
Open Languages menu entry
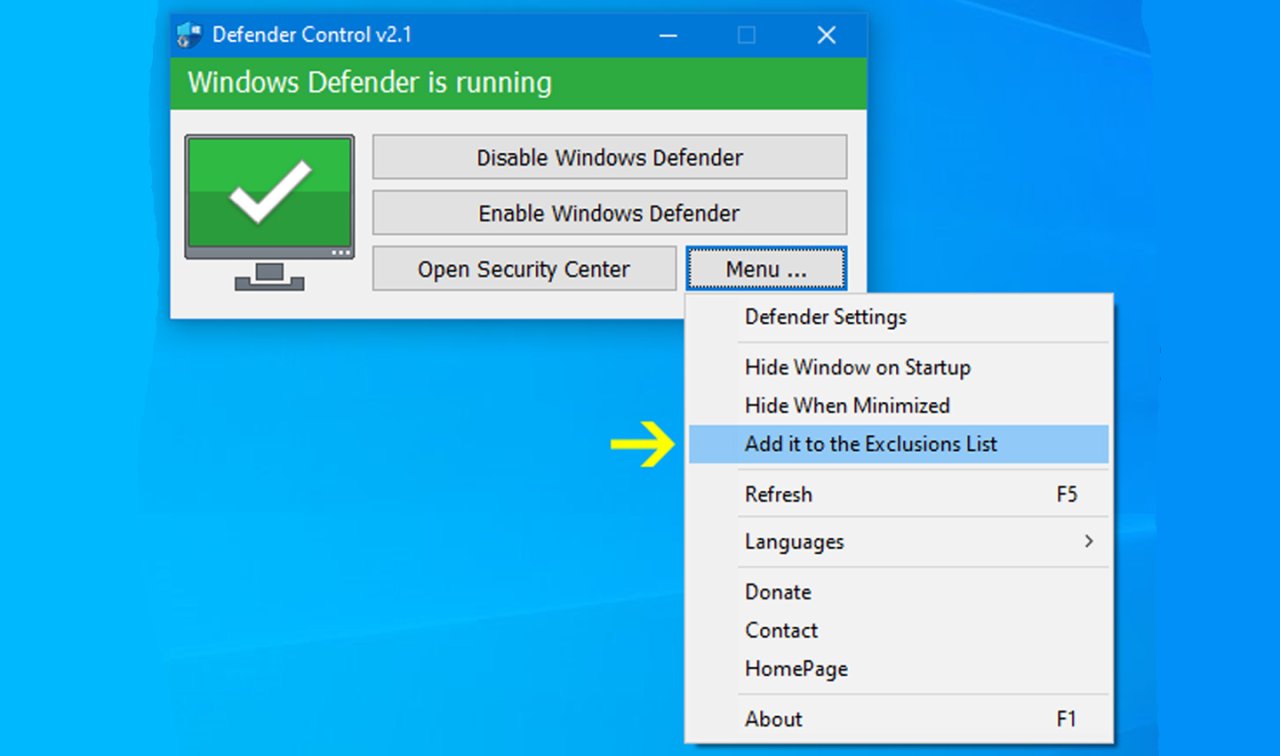pos(794,542)
